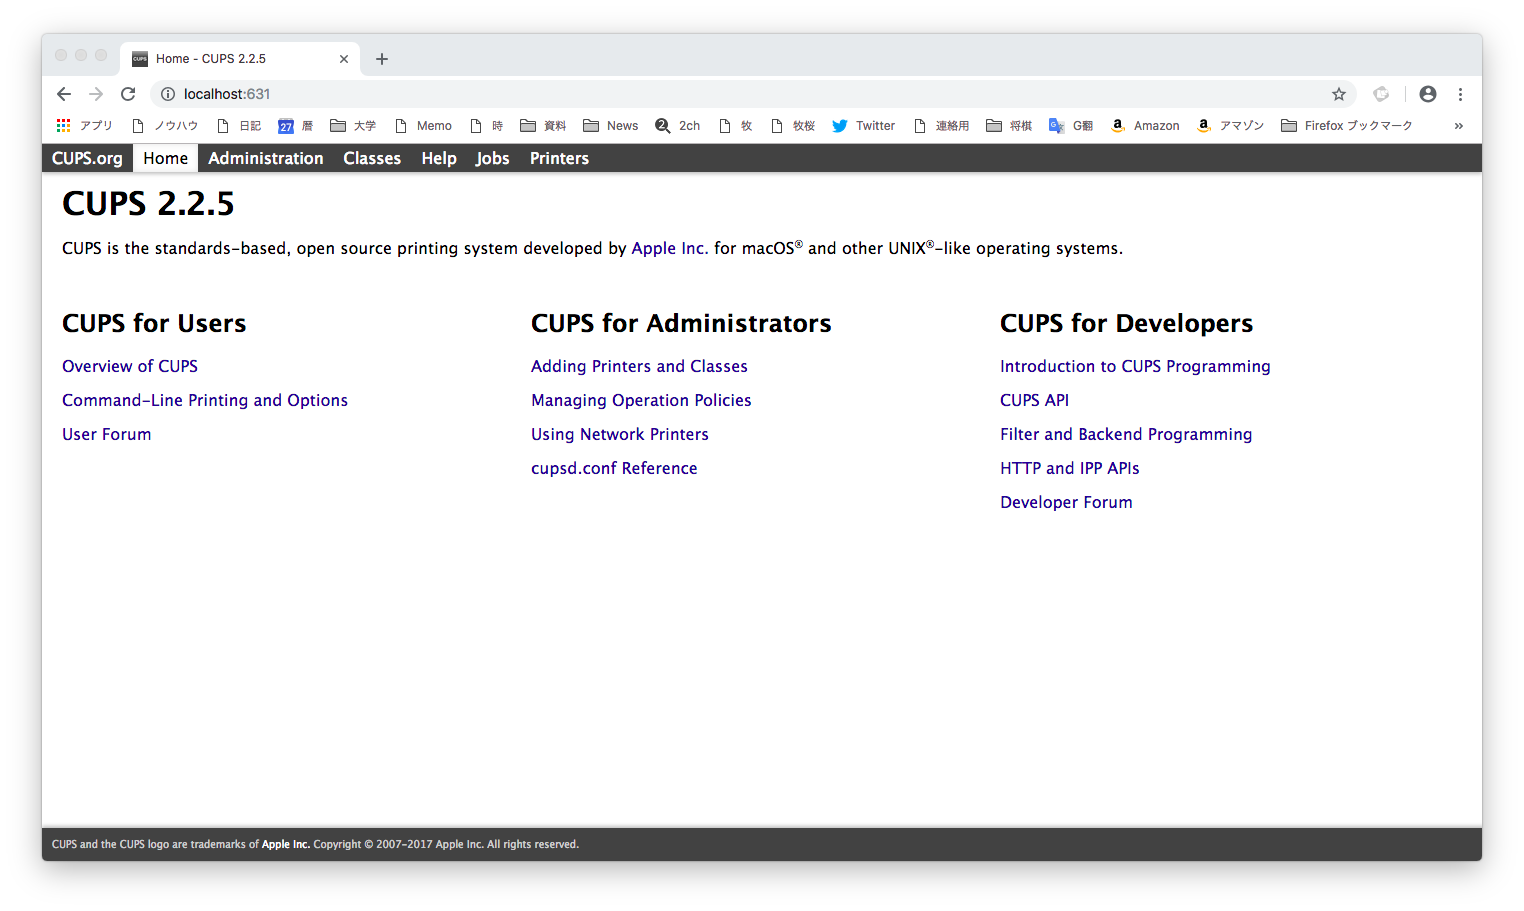Open the News bookmark folder
The width and height of the screenshot is (1524, 911).
click(610, 126)
